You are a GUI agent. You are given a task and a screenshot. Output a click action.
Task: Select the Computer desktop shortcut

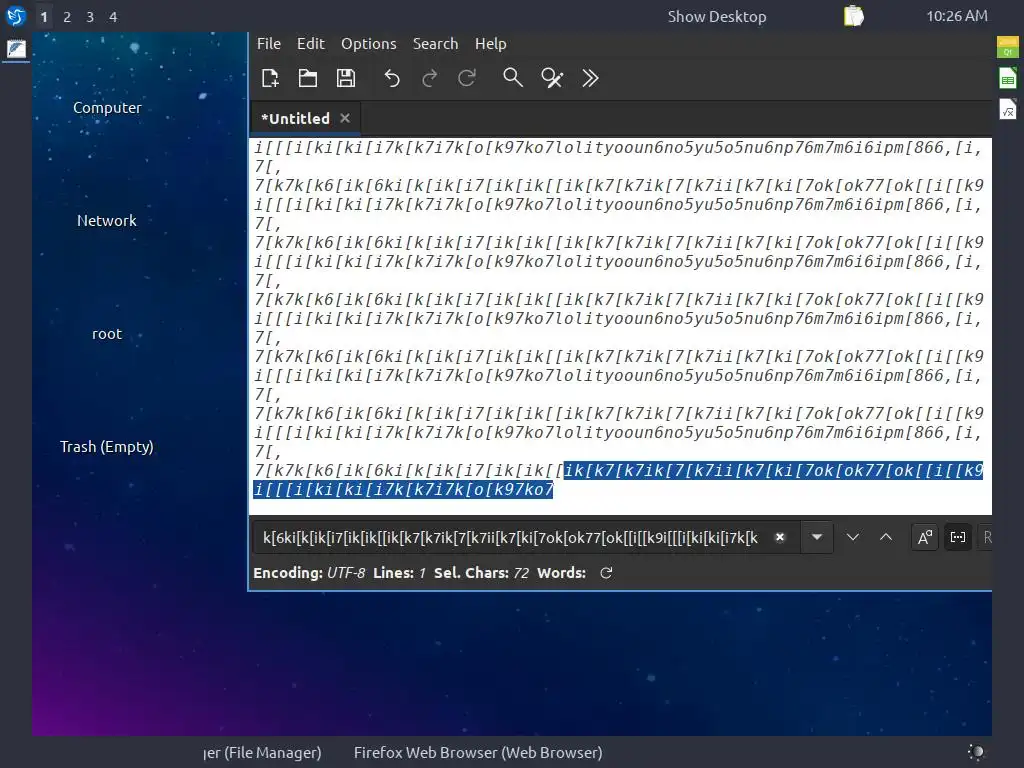[107, 108]
